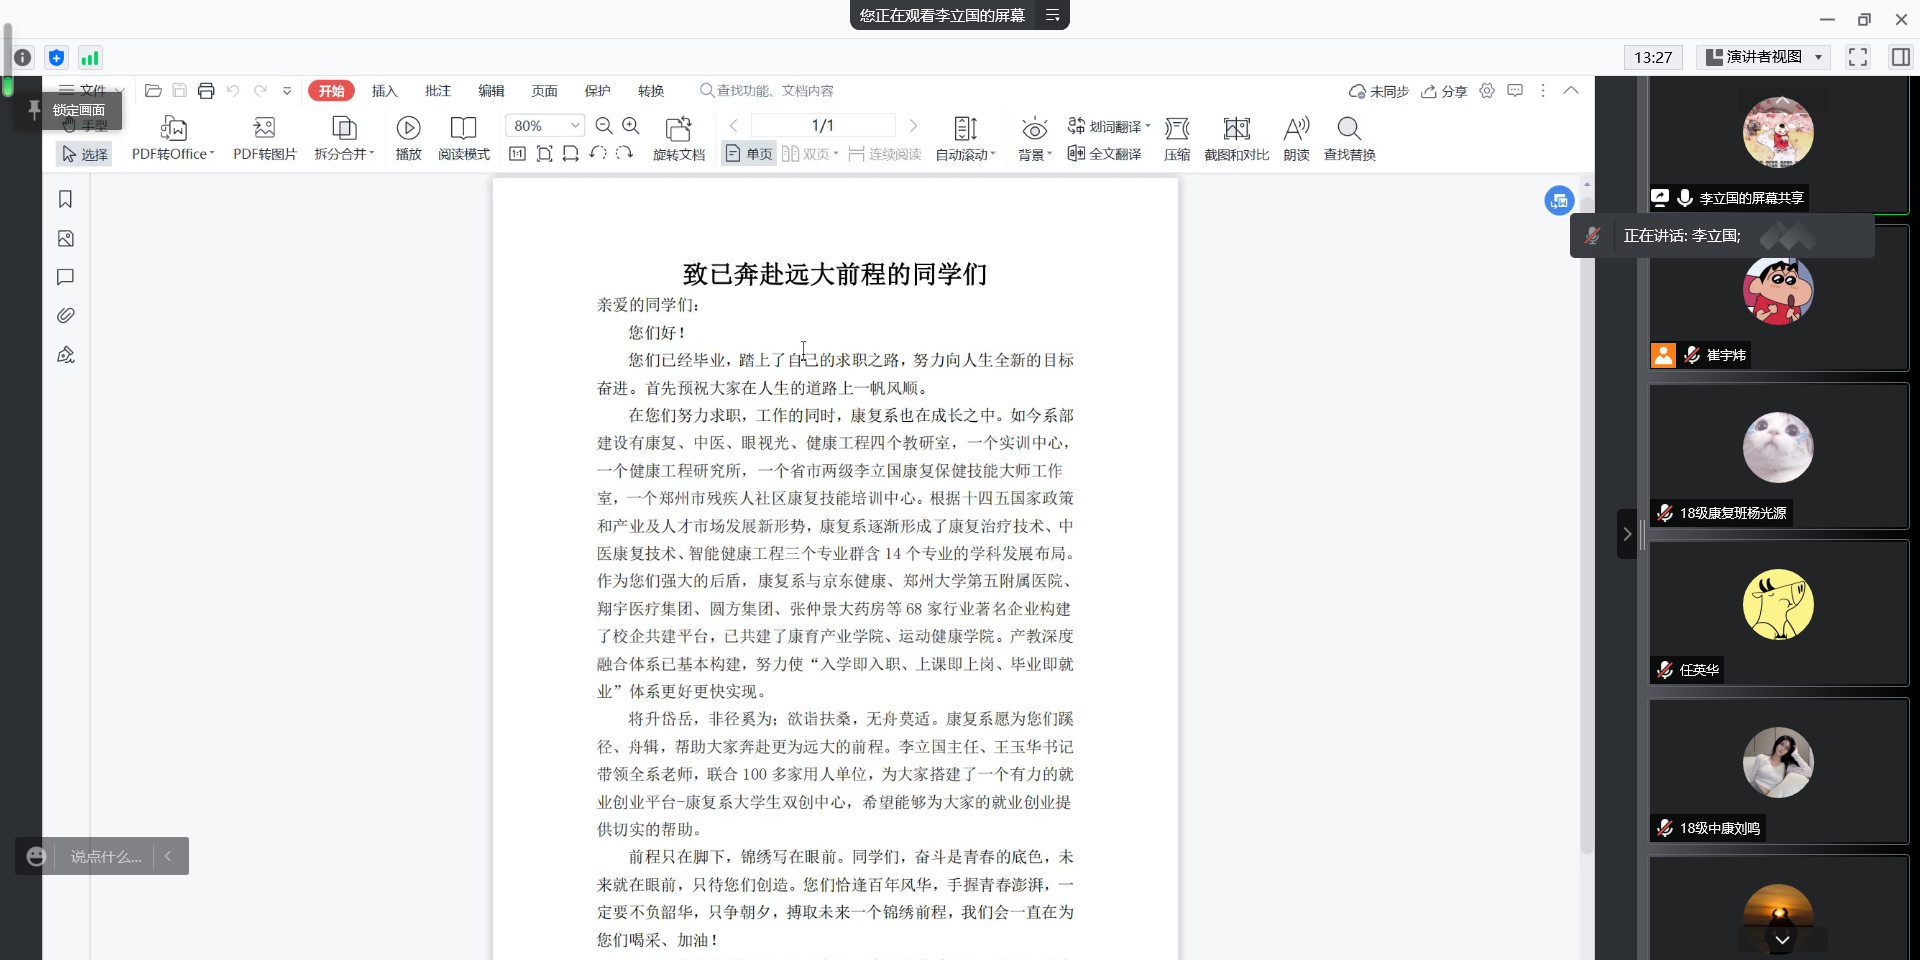The image size is (1920, 960).
Task: Click the 说点什么 chat input box
Action: click(106, 856)
